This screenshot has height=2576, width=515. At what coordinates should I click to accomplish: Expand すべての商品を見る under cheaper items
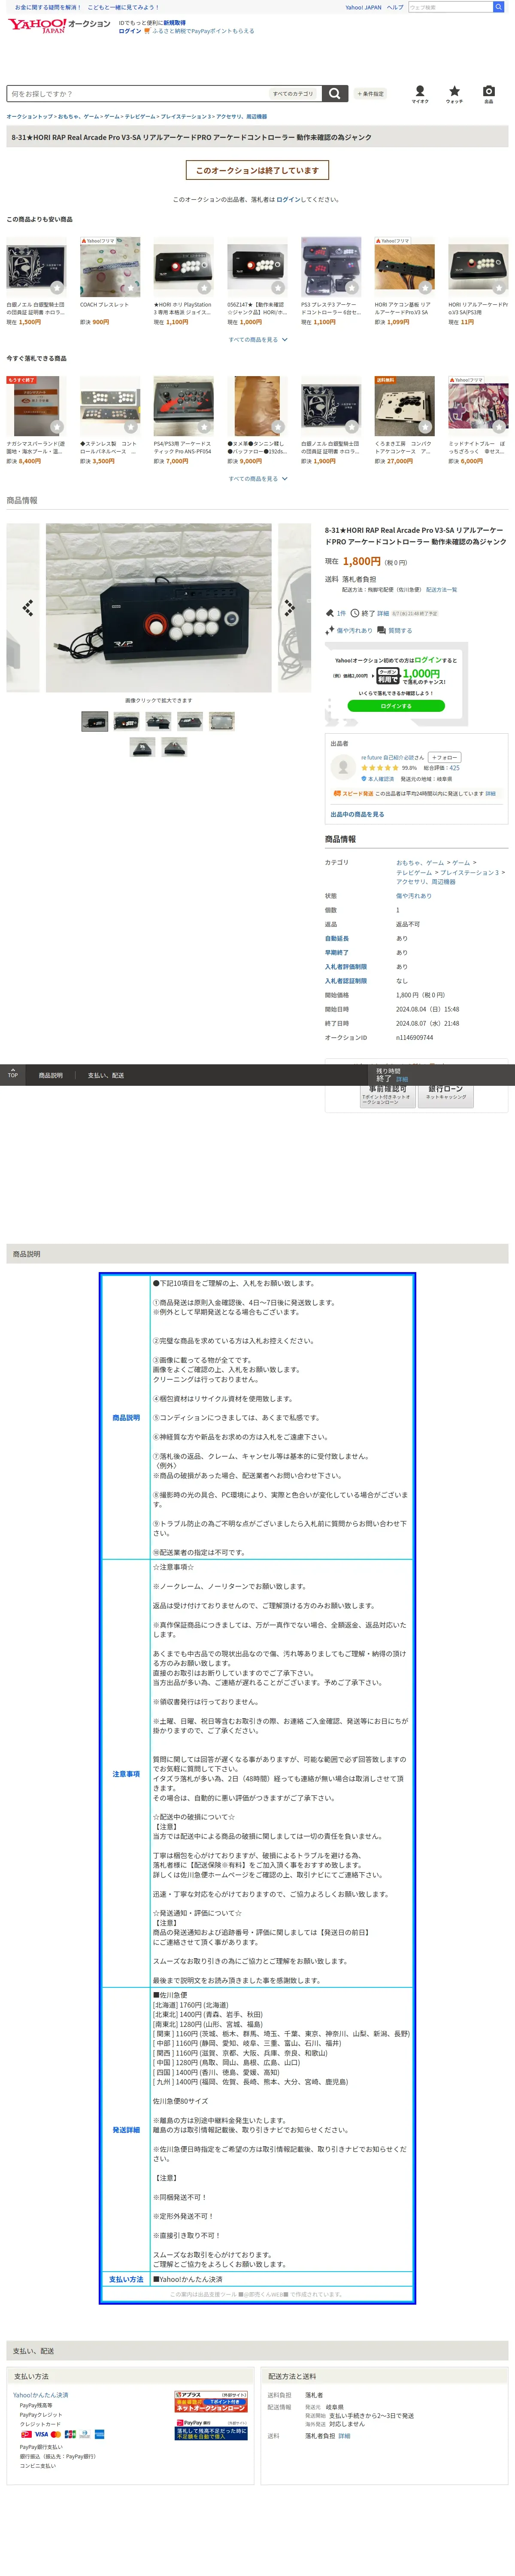pyautogui.click(x=257, y=340)
